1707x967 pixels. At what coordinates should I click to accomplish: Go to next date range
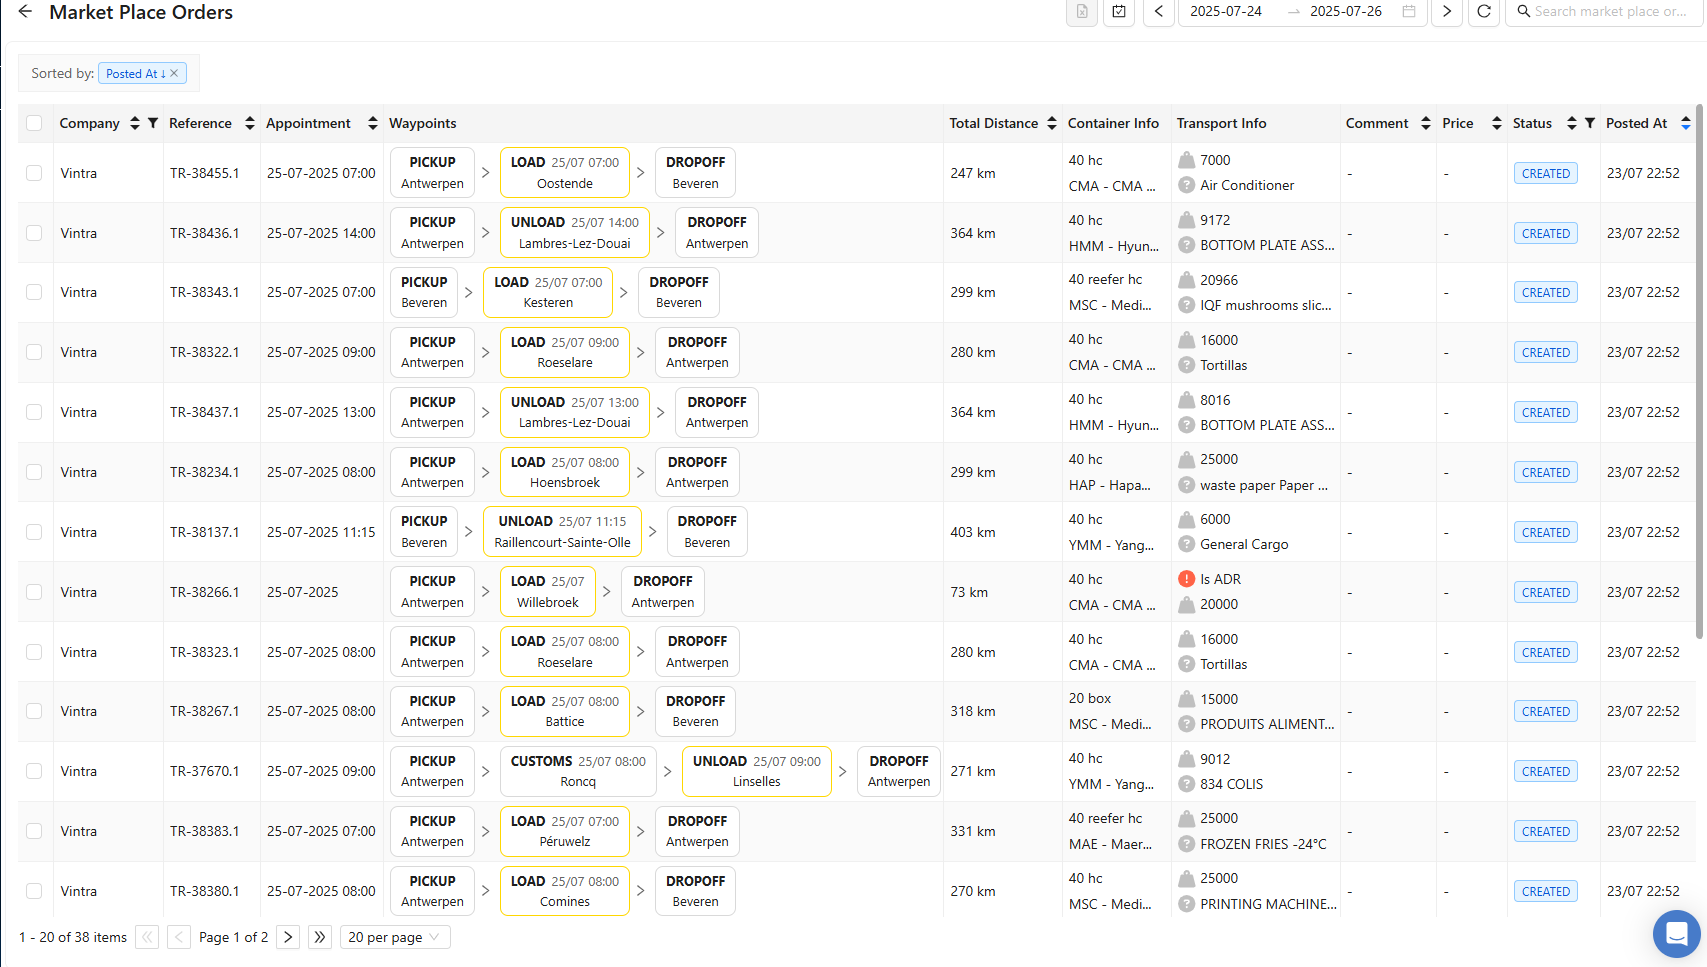coord(1447,11)
